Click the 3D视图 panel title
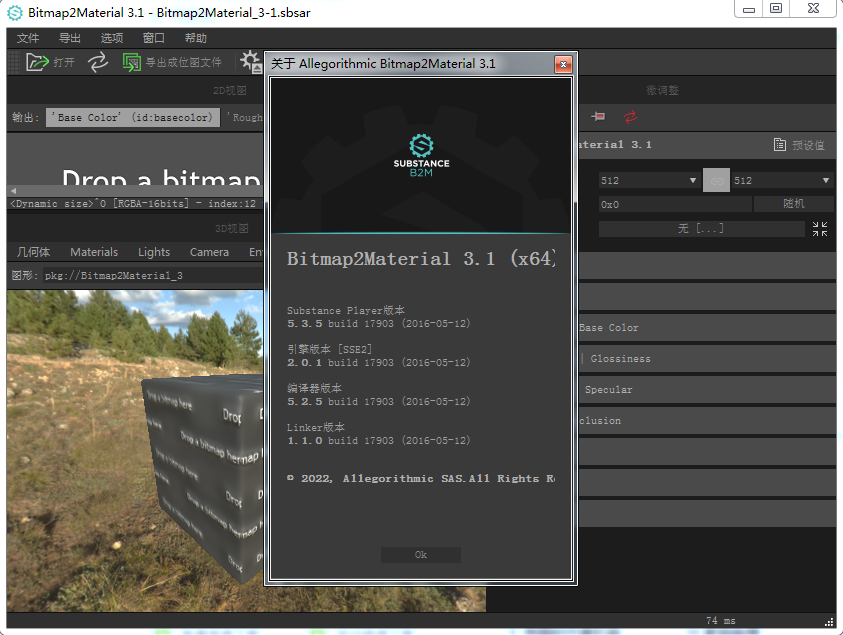This screenshot has height=635, width=843. pos(232,229)
